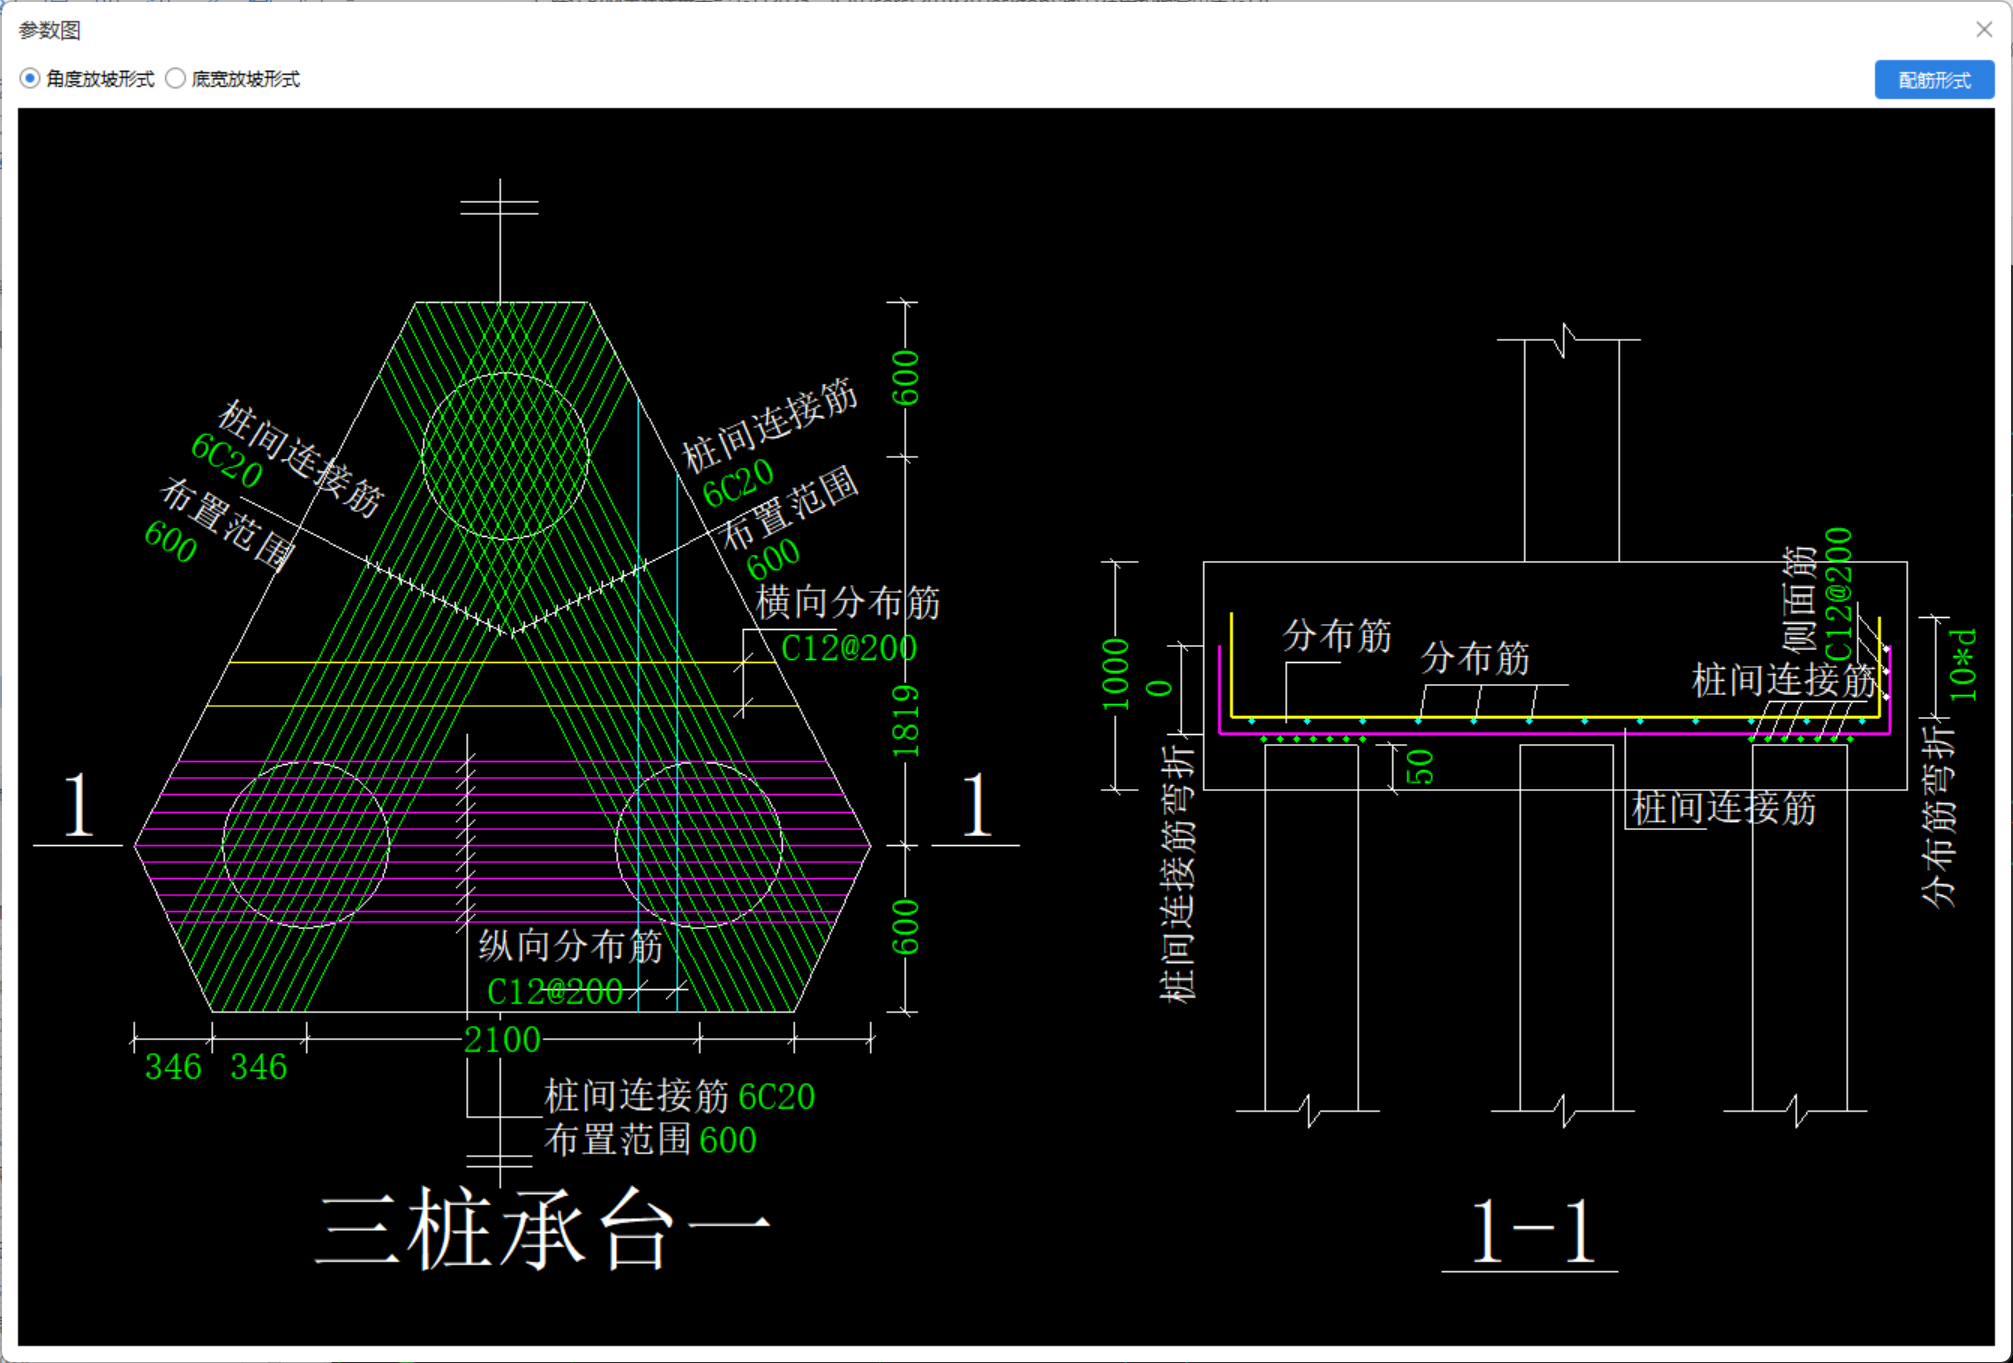The height and width of the screenshot is (1363, 2013).
Task: Click 6C20 after bottom 桩间连接筋 label
Action: point(777,1097)
